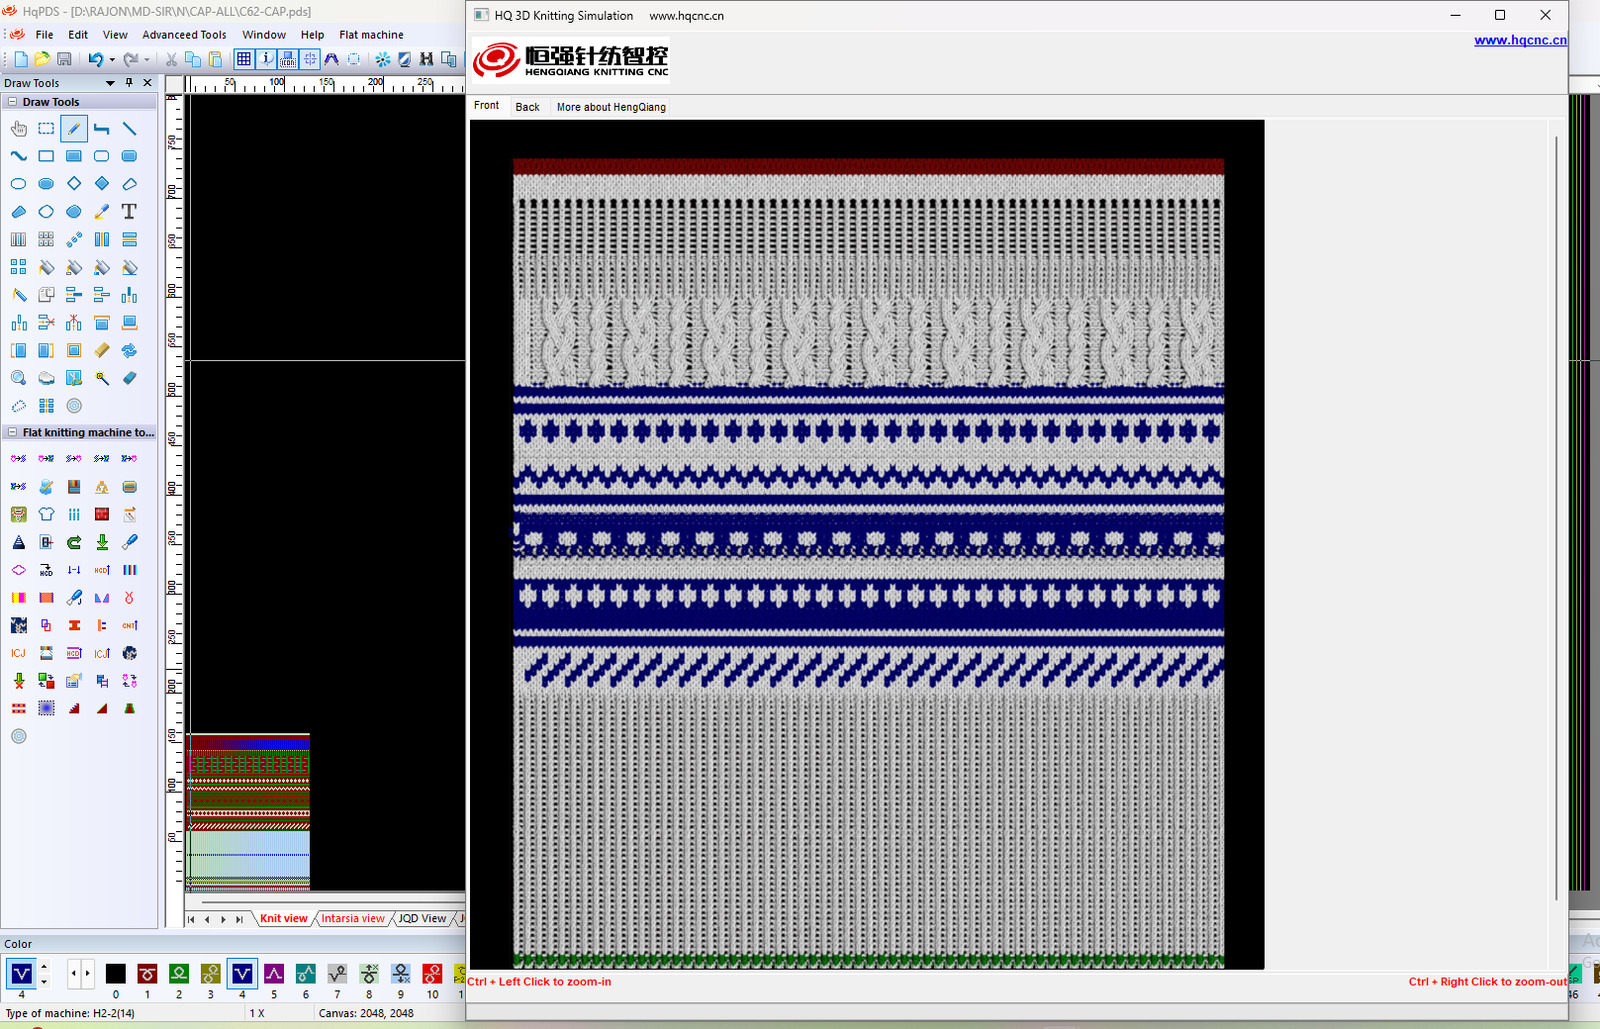The image size is (1600, 1029).
Task: Switch to the Intarsia view tab
Action: 352,918
